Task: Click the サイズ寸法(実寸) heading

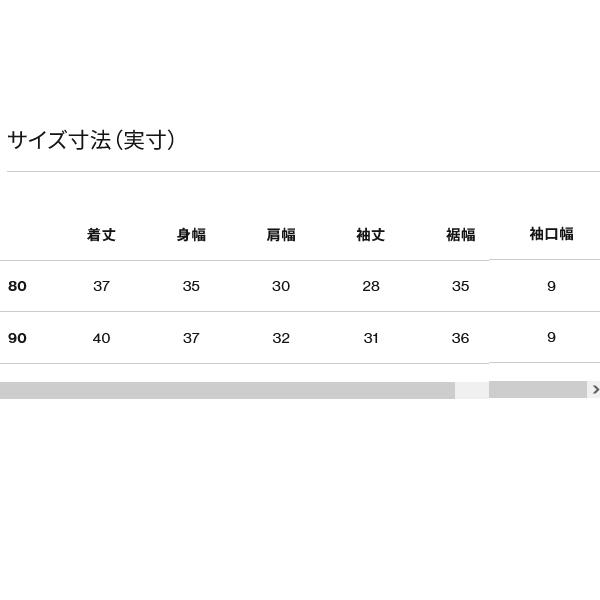Action: click(x=92, y=140)
